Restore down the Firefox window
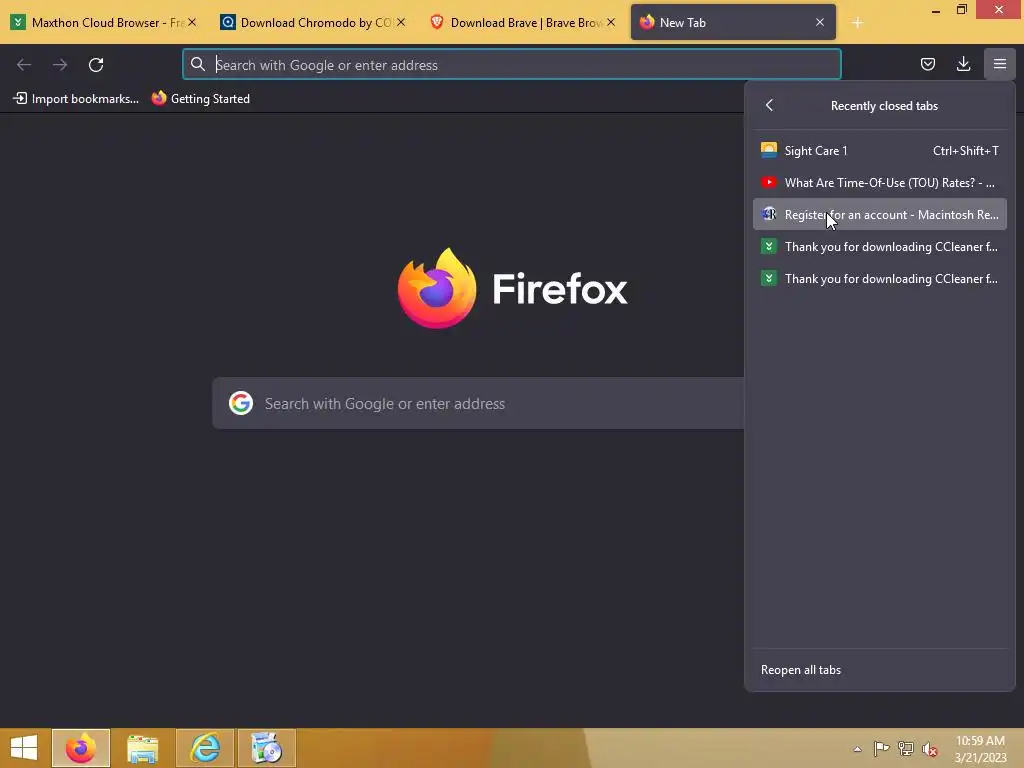Image resolution: width=1024 pixels, height=768 pixels. click(961, 10)
